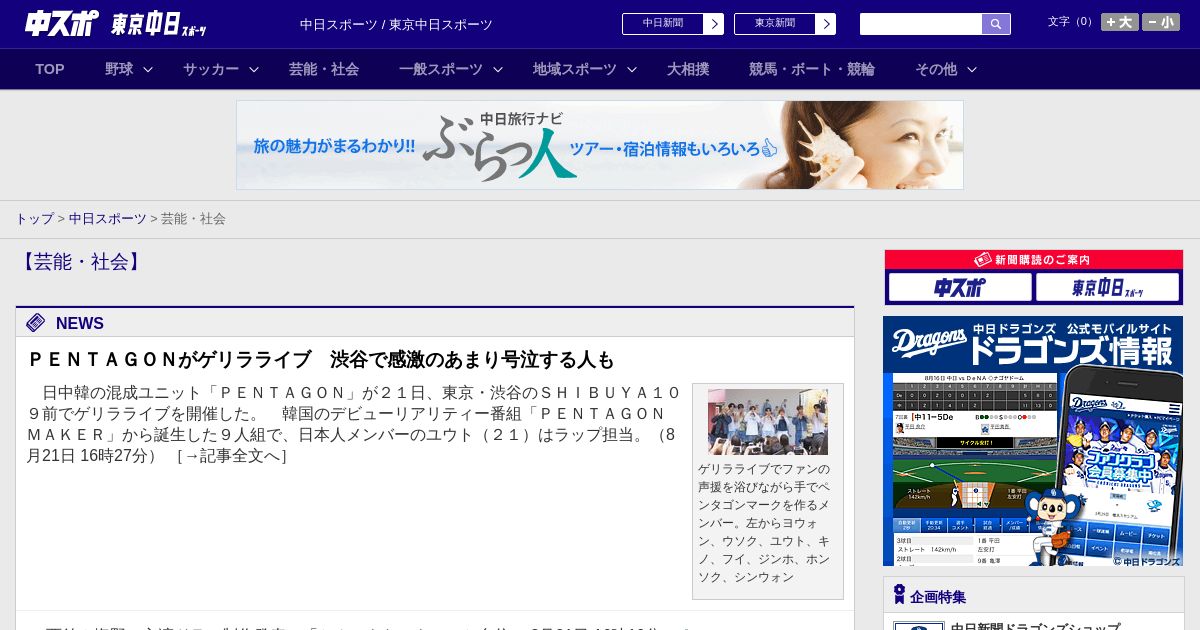Image resolution: width=1200 pixels, height=630 pixels.
Task: Open the その他 menu
Action: click(936, 69)
